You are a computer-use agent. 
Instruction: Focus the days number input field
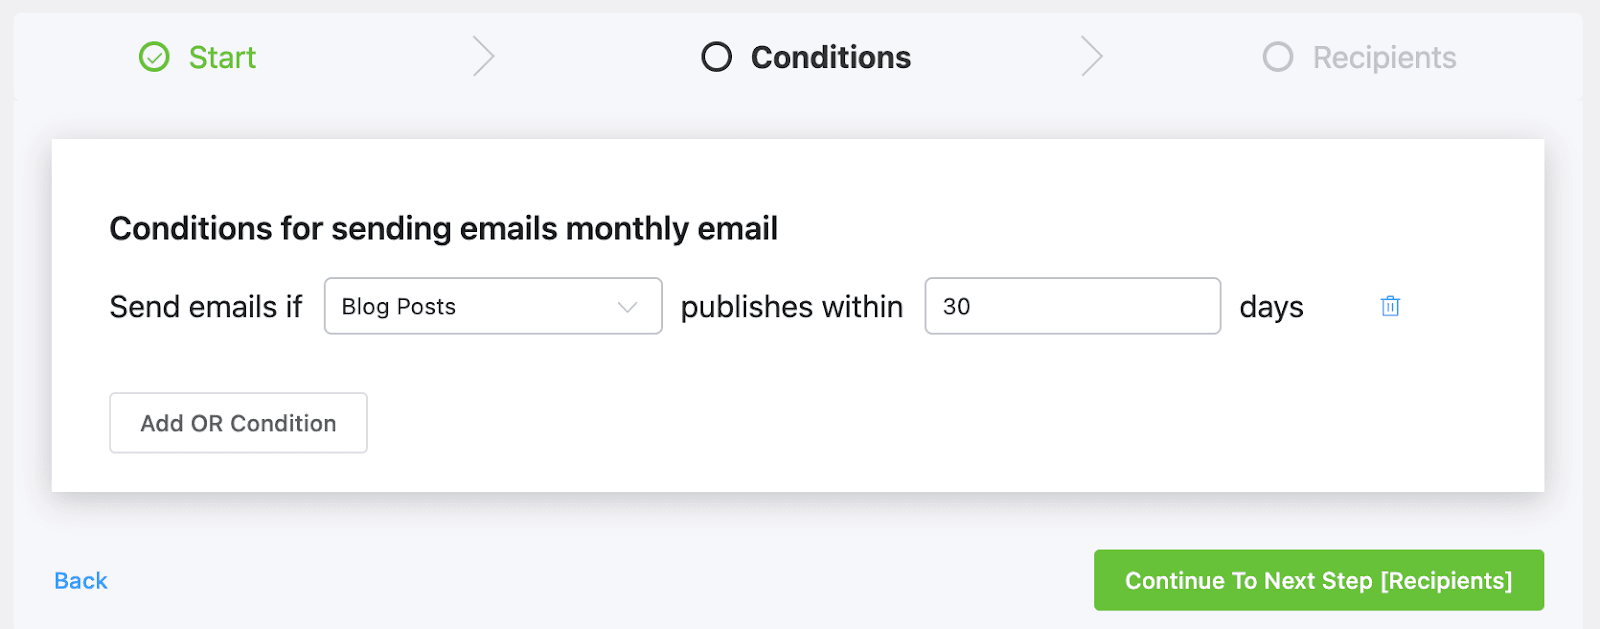coord(1072,306)
